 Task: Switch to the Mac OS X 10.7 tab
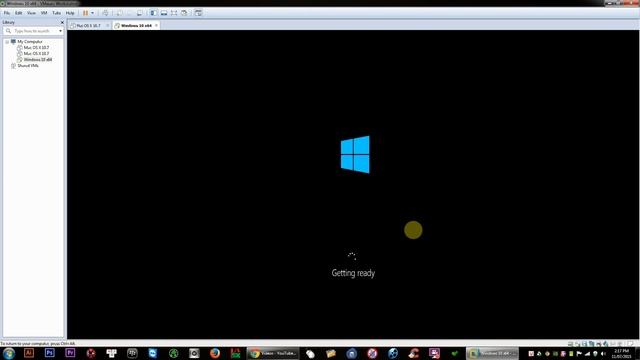click(x=88, y=25)
